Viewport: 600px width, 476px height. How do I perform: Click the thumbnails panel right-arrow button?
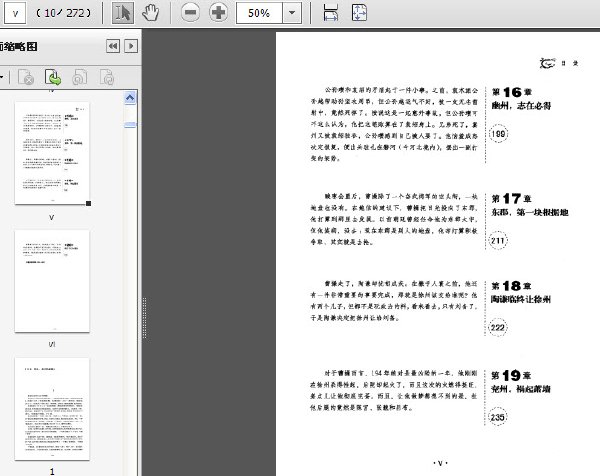coord(131,46)
